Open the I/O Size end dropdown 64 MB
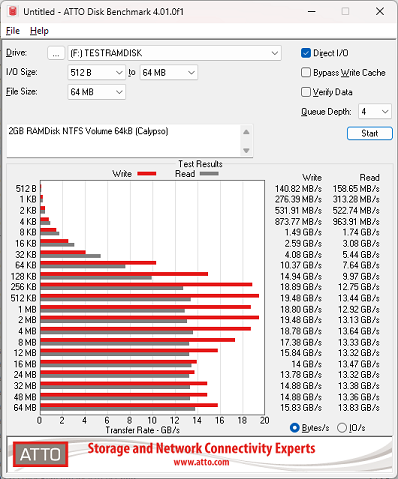 (x=168, y=72)
